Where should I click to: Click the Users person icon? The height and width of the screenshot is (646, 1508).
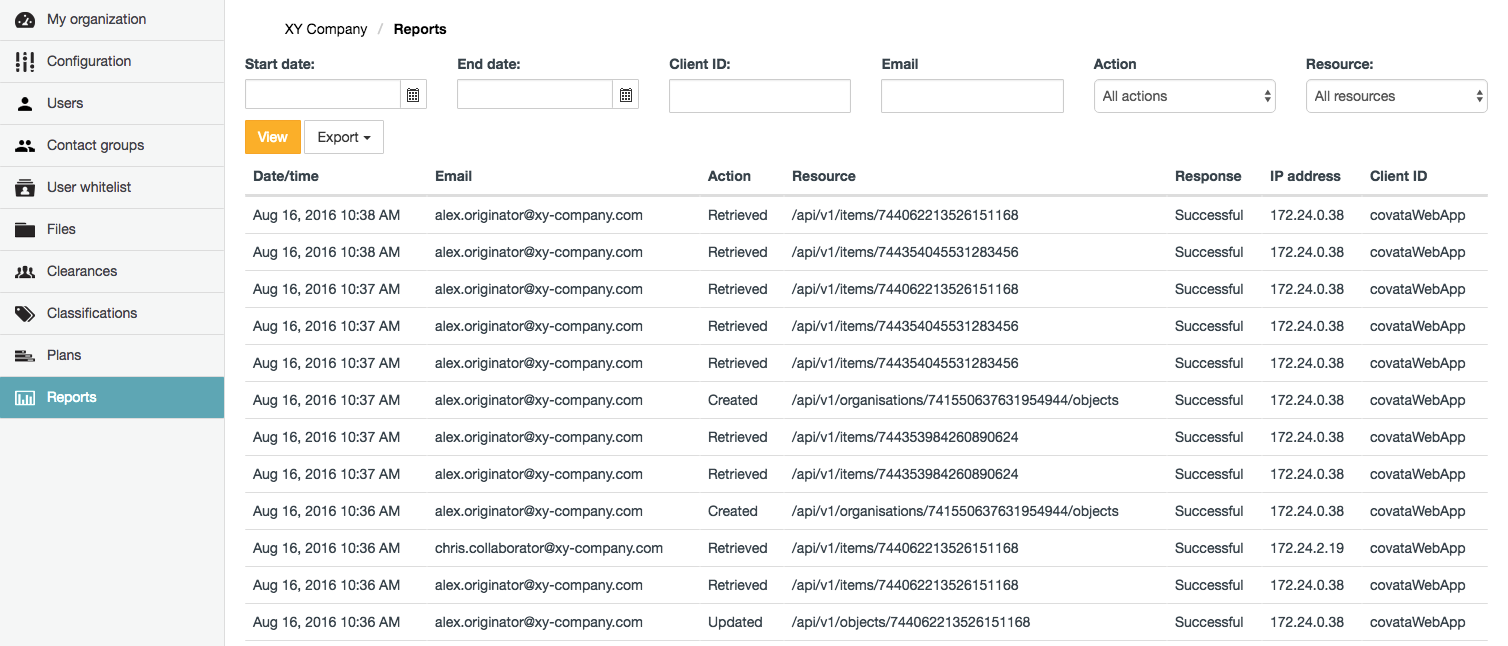(25, 104)
